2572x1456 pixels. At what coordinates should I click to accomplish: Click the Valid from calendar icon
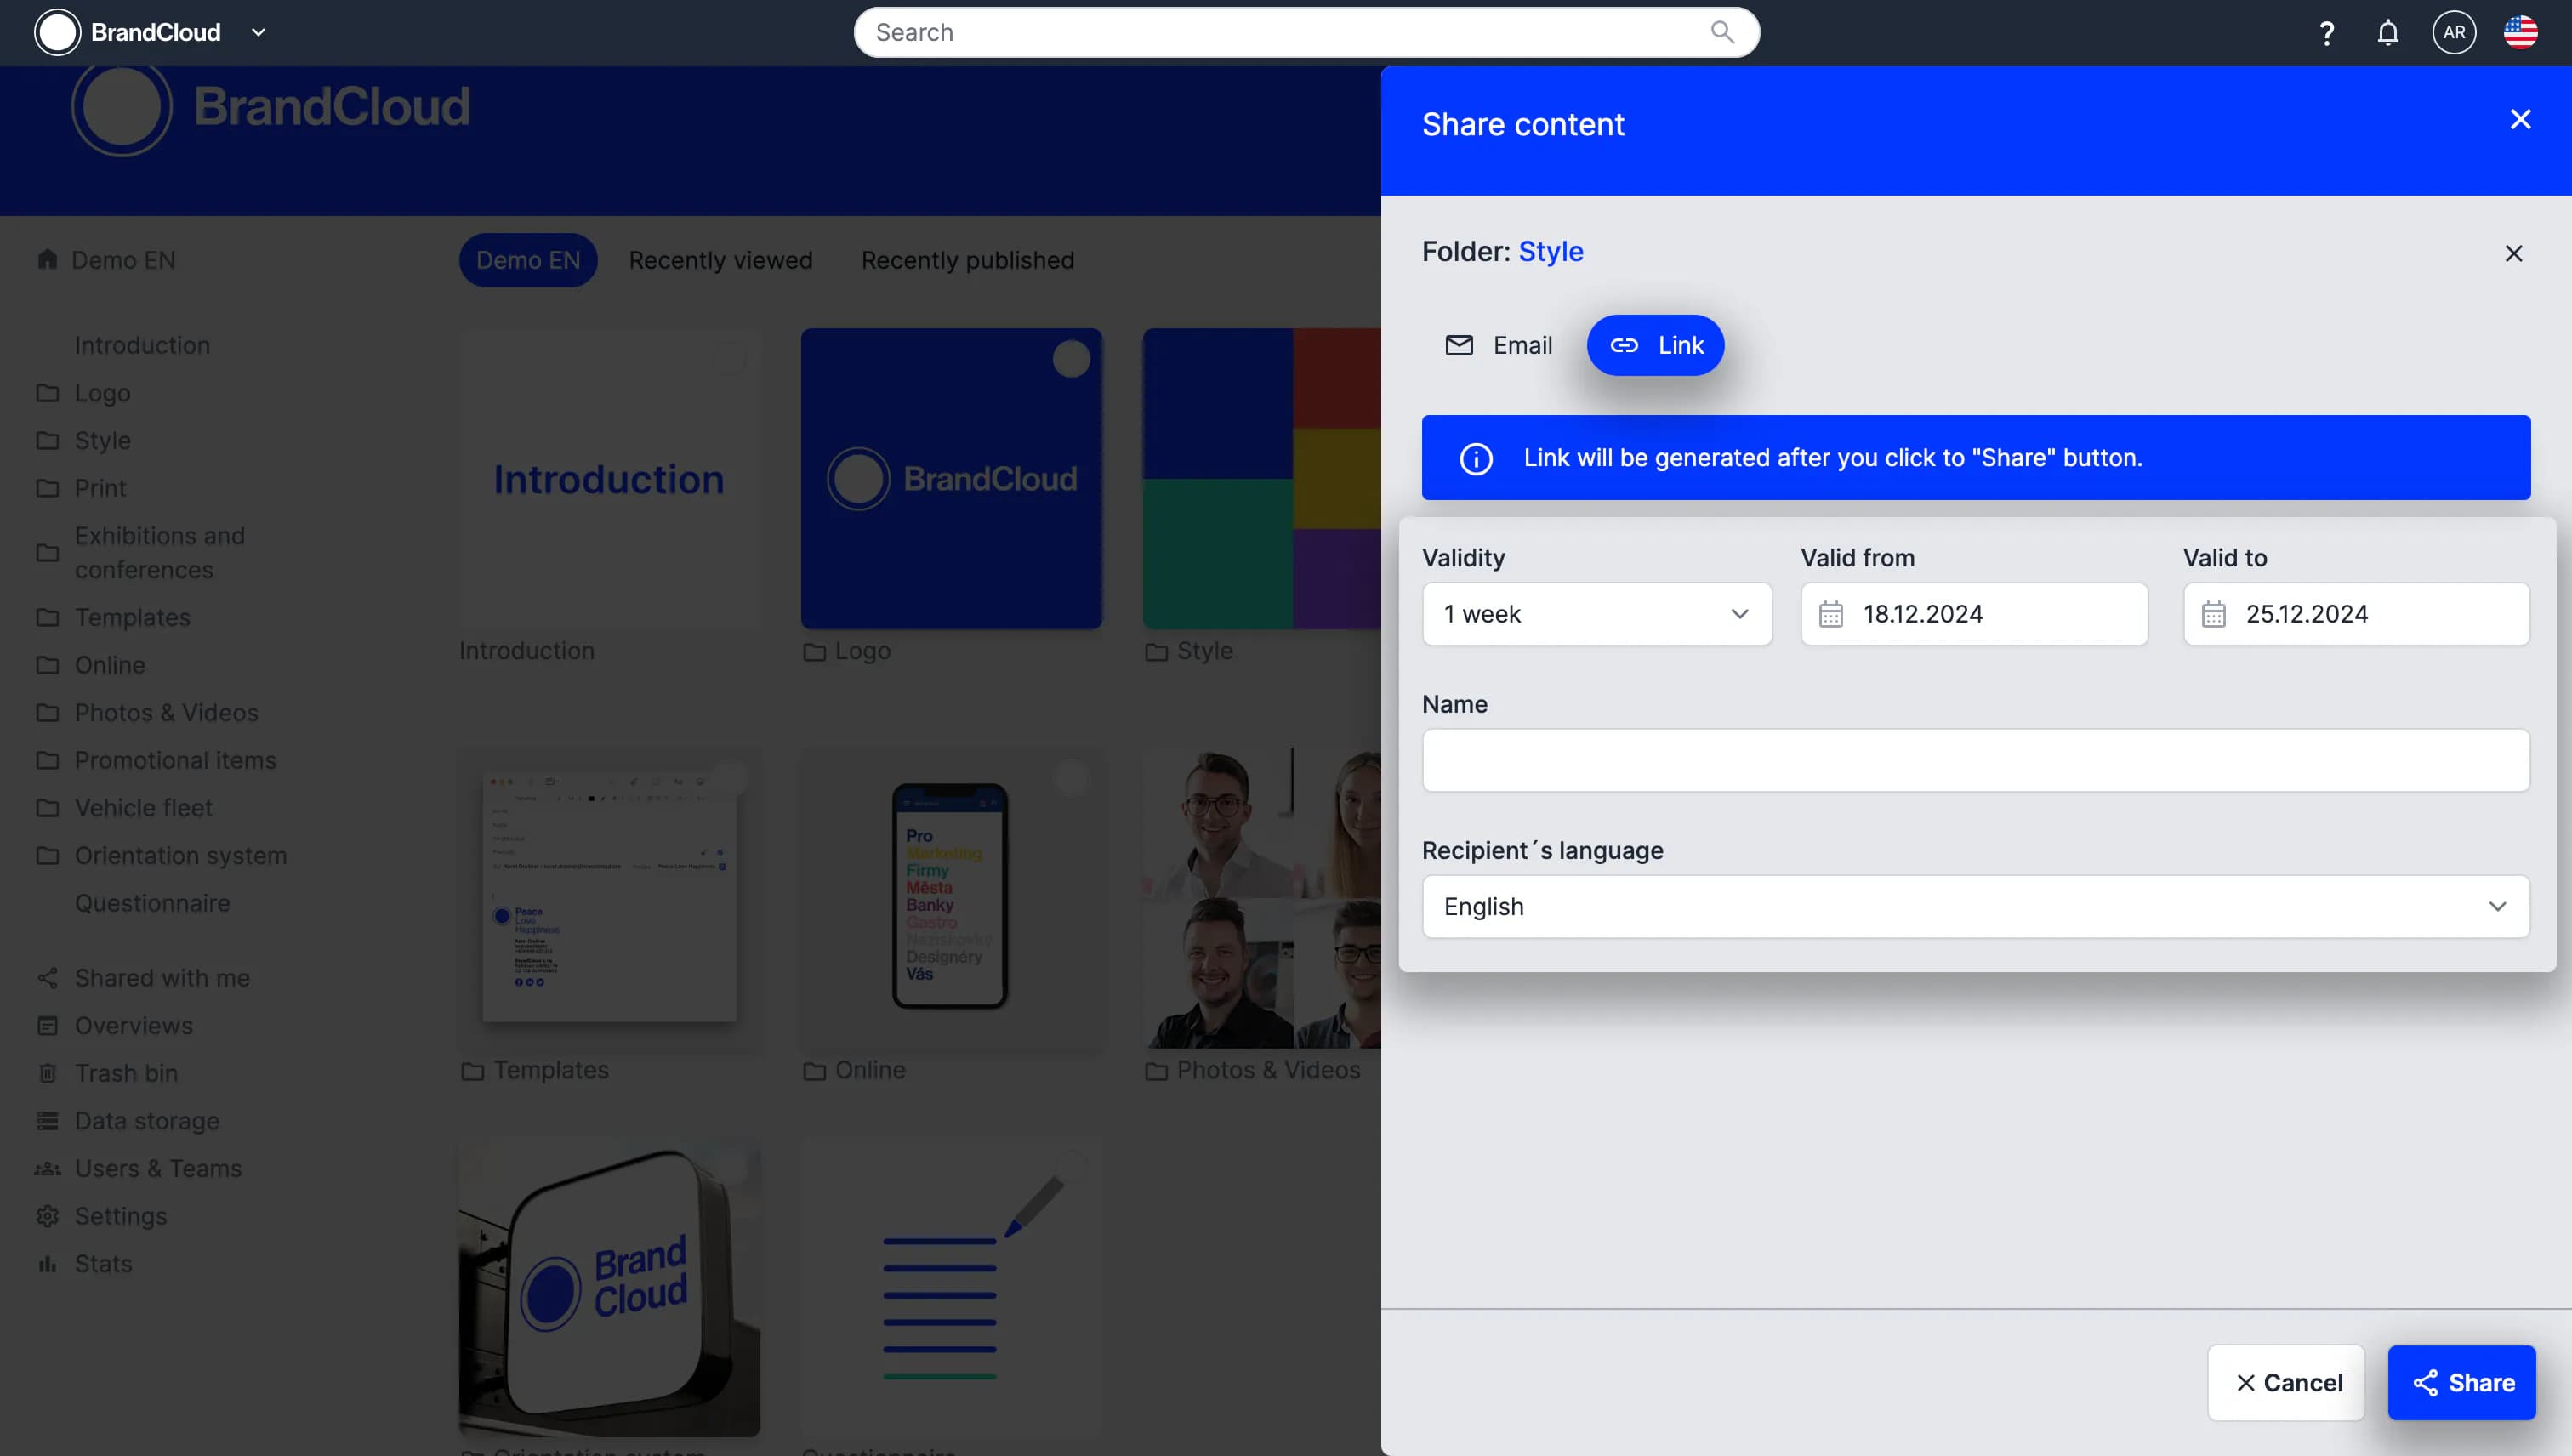(x=1830, y=614)
